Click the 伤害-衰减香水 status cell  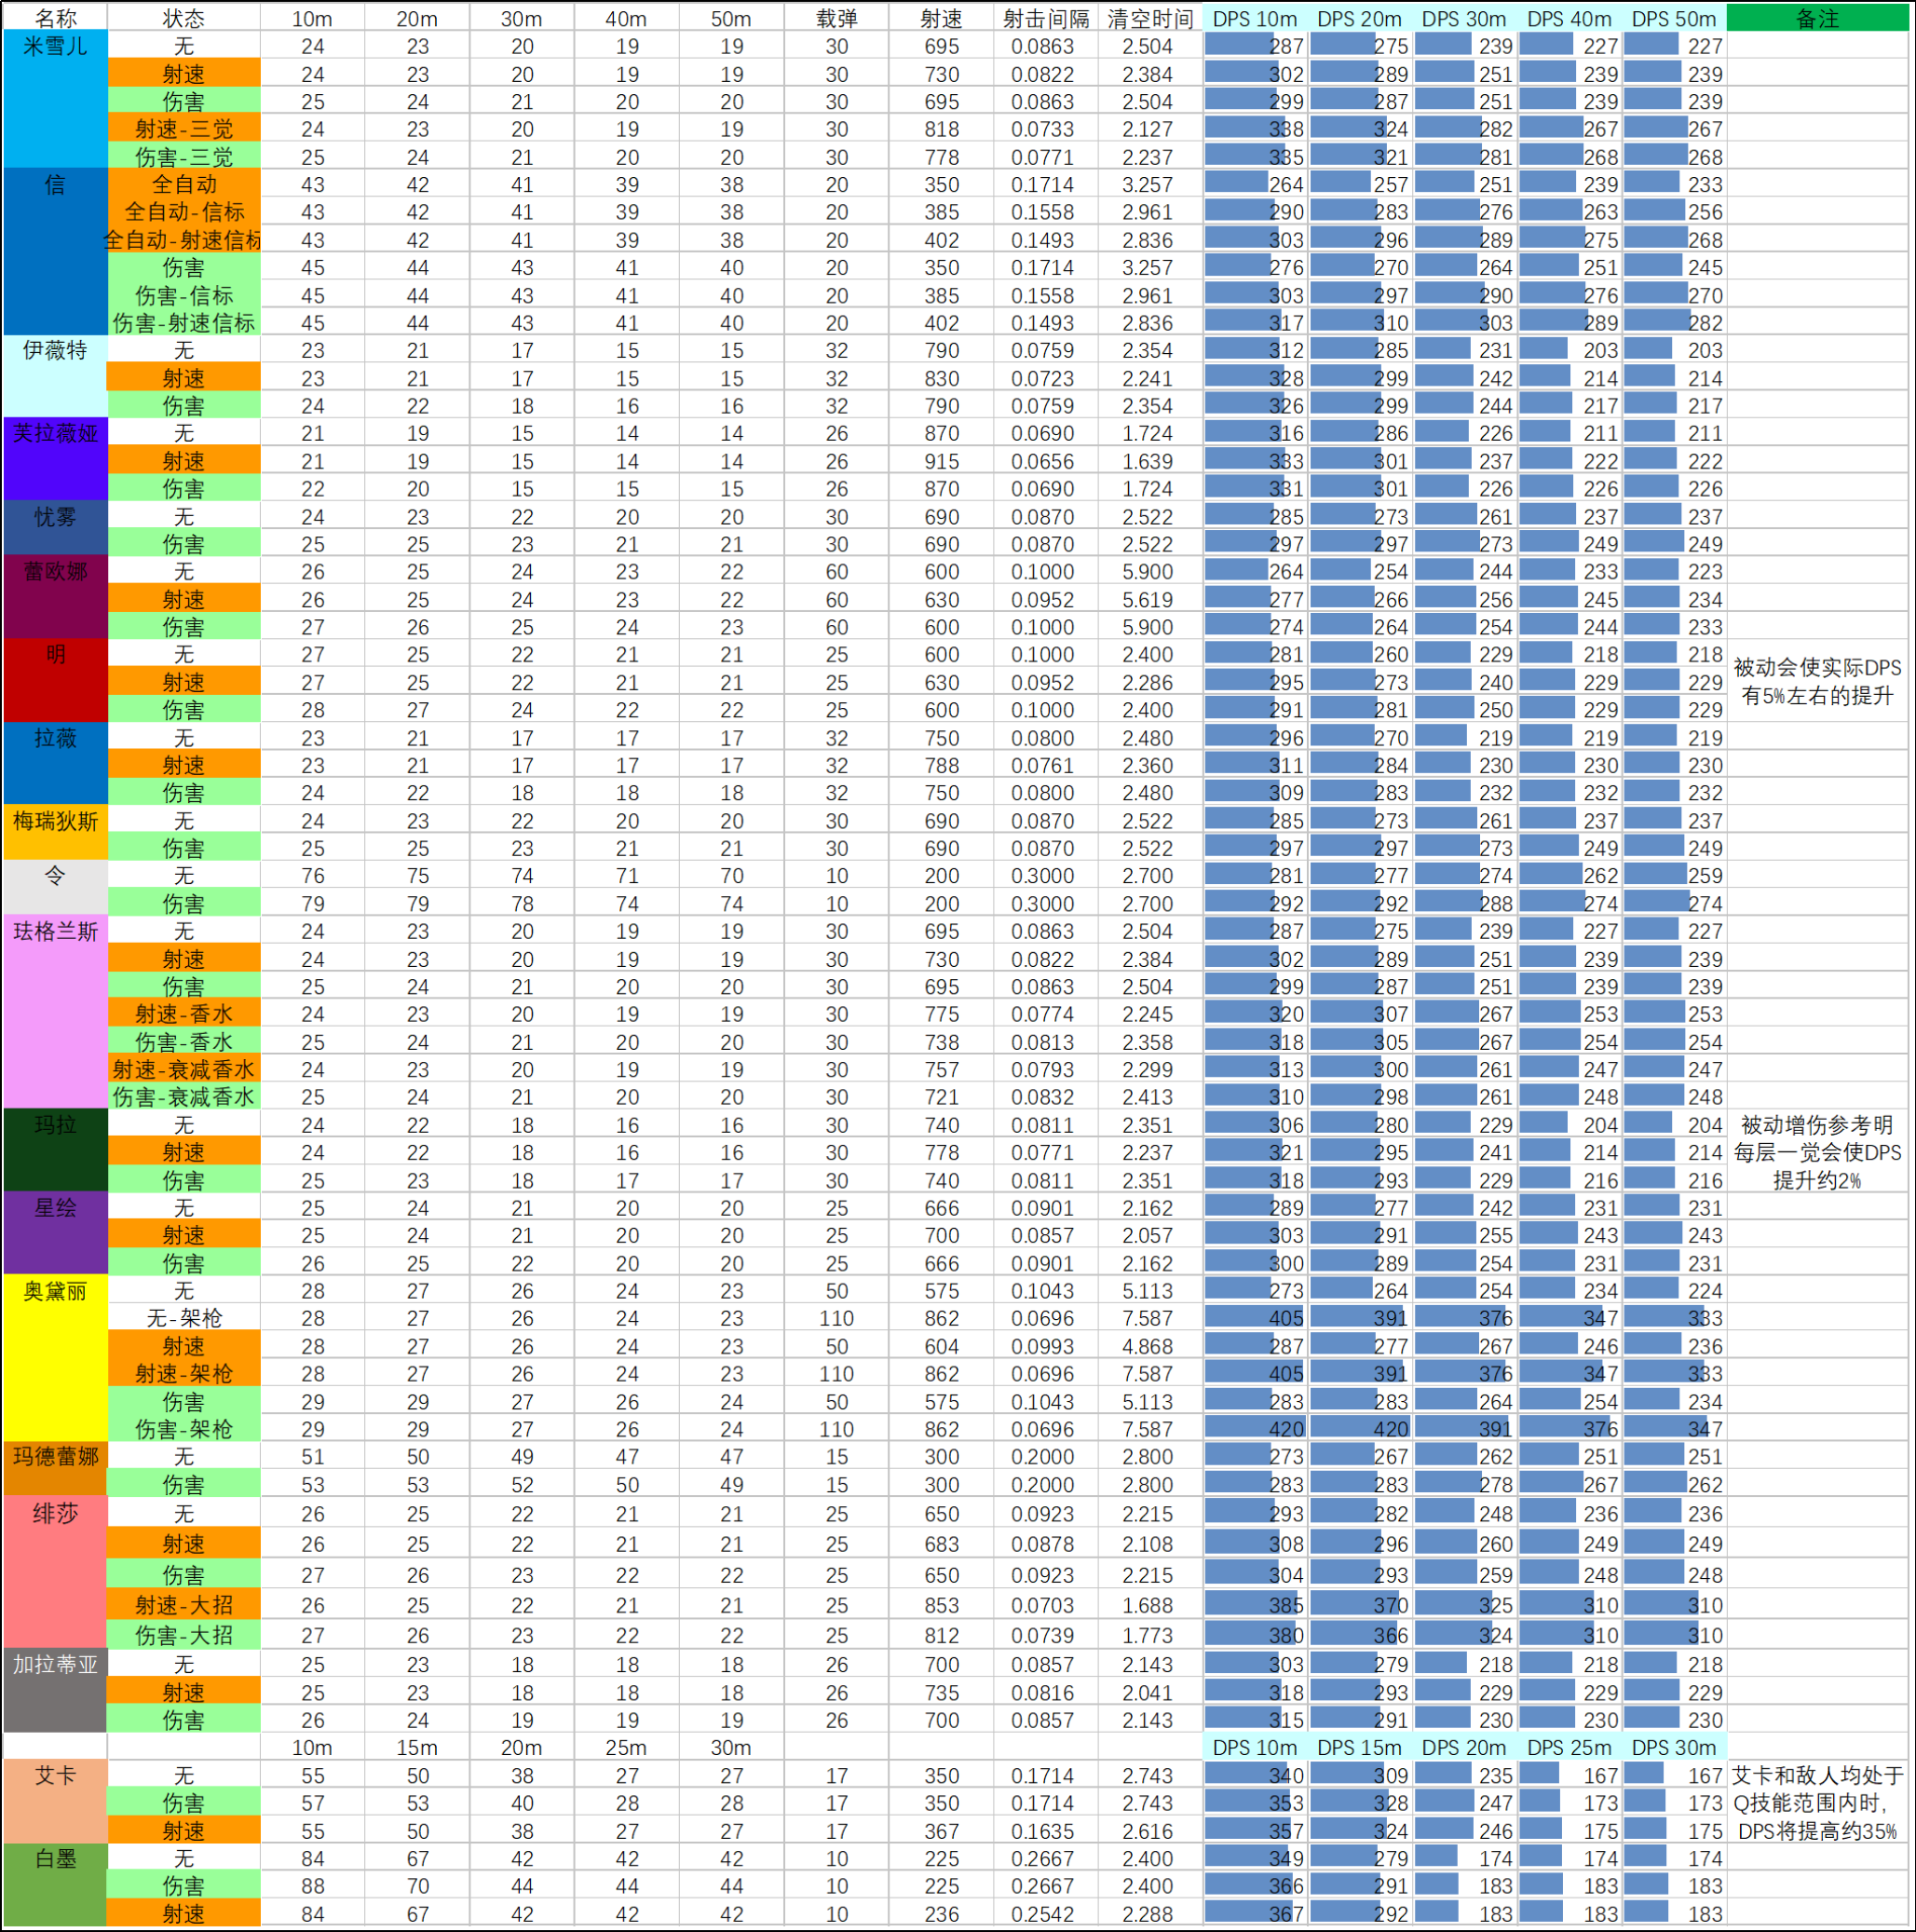184,1096
